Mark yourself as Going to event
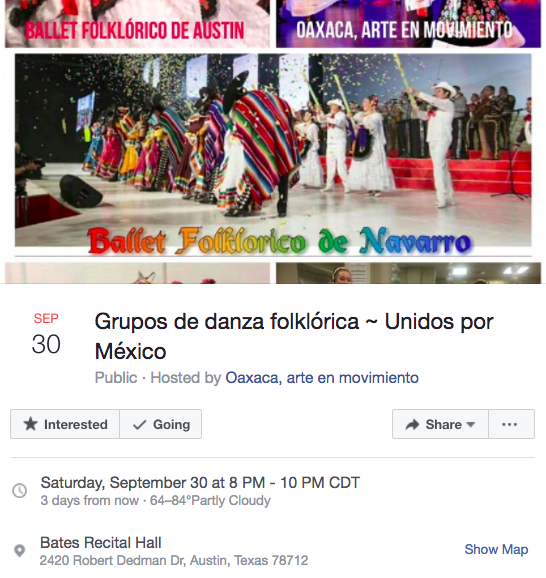546x578 pixels. click(161, 424)
